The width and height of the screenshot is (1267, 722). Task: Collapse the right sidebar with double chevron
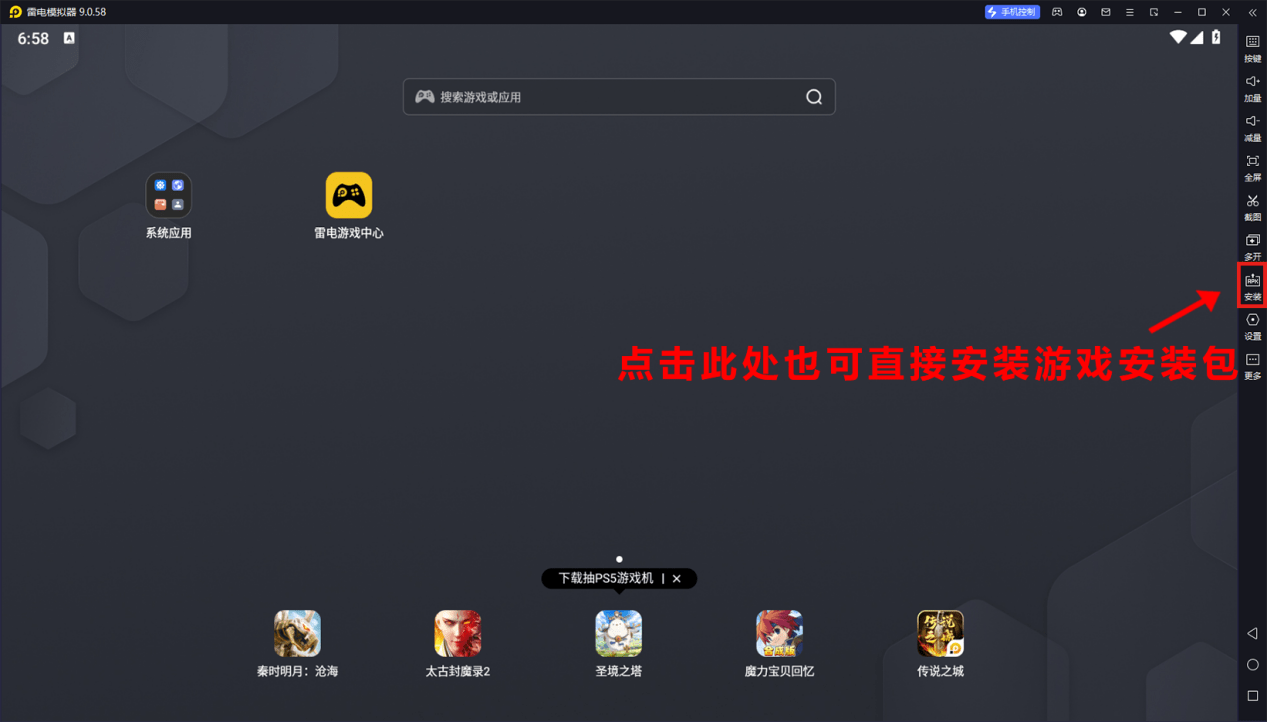[1252, 12]
